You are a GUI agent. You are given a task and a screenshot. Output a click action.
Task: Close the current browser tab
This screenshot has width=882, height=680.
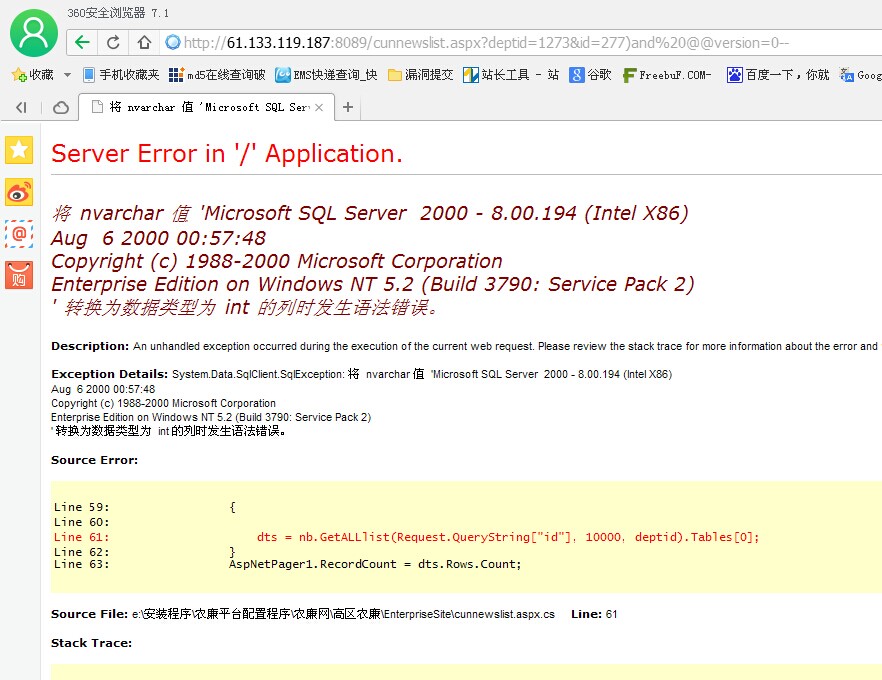[319, 107]
